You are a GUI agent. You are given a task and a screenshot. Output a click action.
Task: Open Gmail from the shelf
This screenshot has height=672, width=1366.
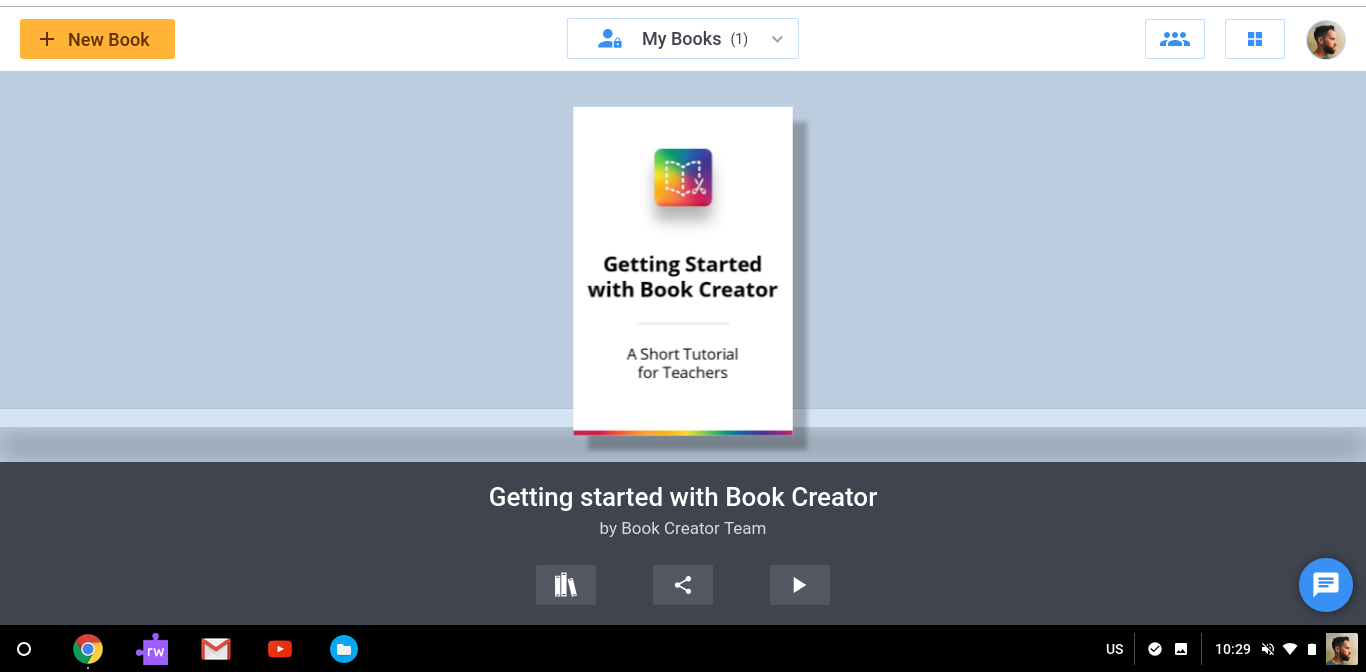tap(216, 649)
